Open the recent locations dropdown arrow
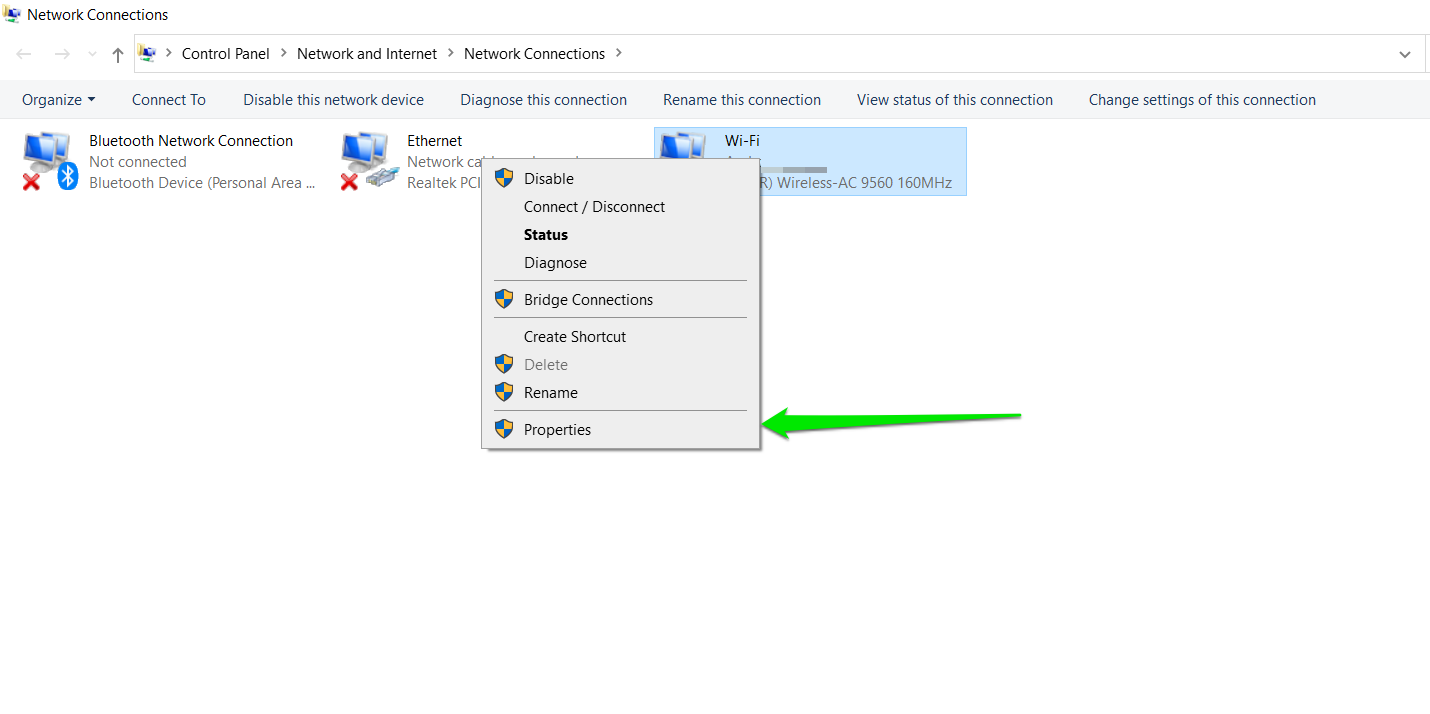 click(92, 55)
